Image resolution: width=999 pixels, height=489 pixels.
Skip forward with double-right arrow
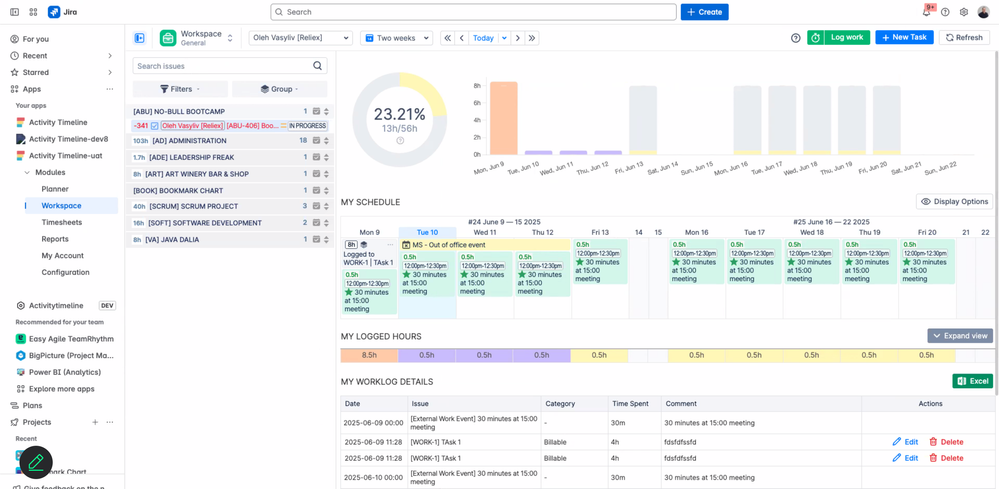532,38
